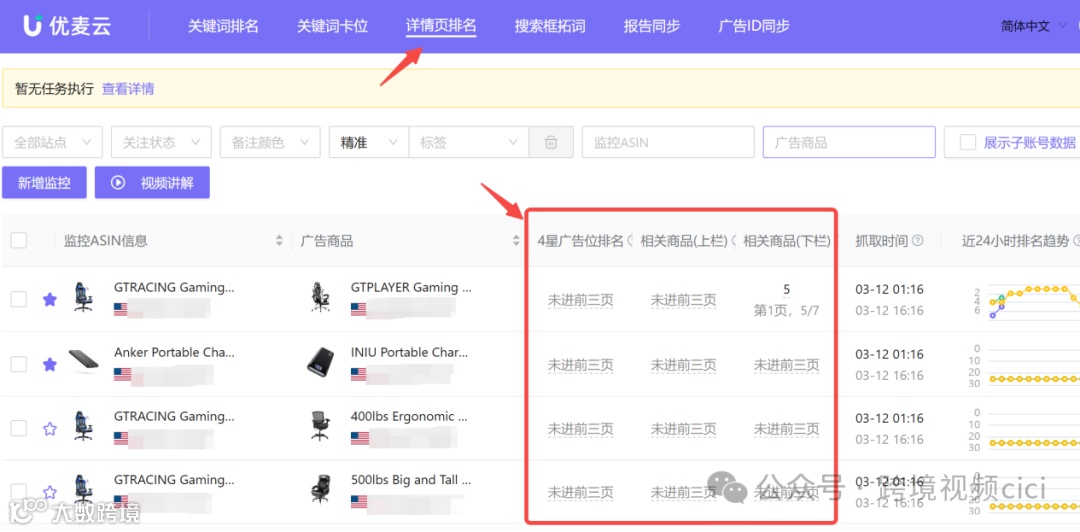Open the 400lbs Ergonomic product title
Image resolution: width=1080 pixels, height=532 pixels.
[409, 416]
